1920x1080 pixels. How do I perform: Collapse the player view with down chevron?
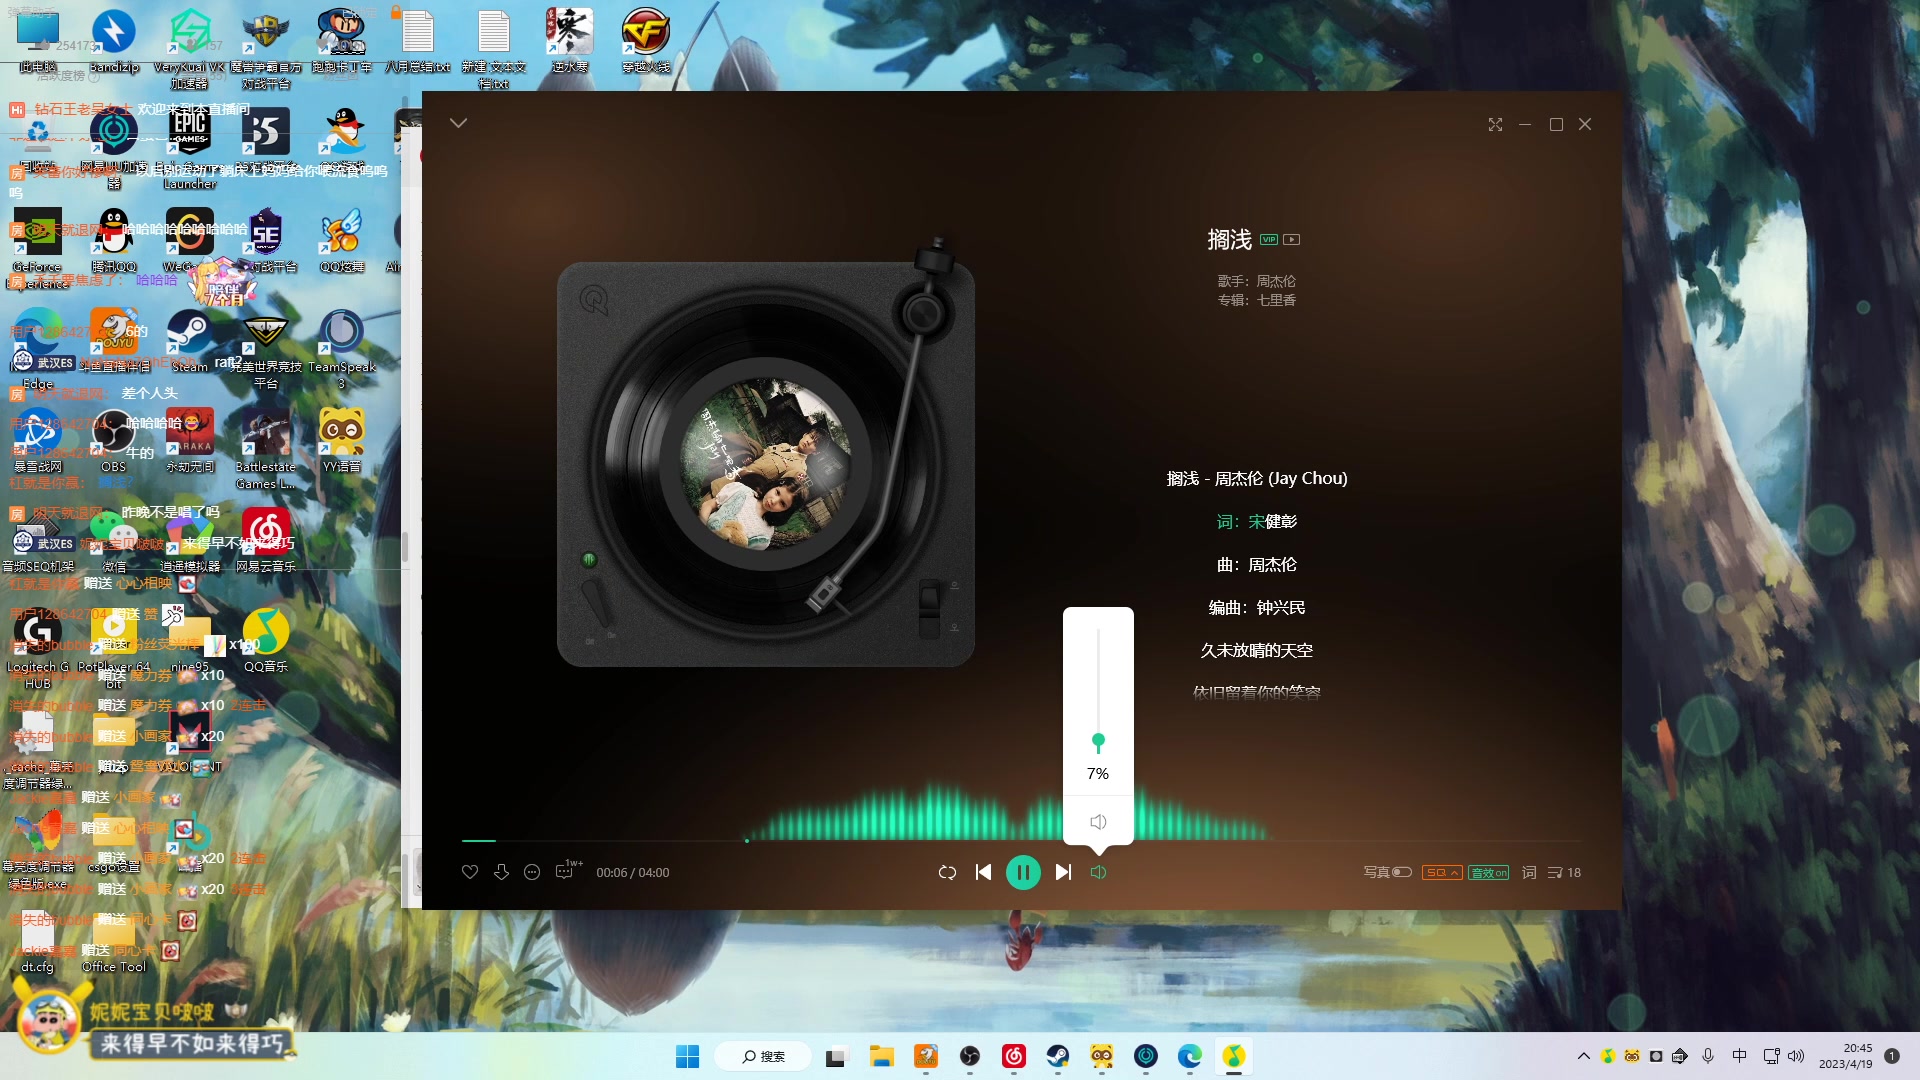tap(458, 123)
